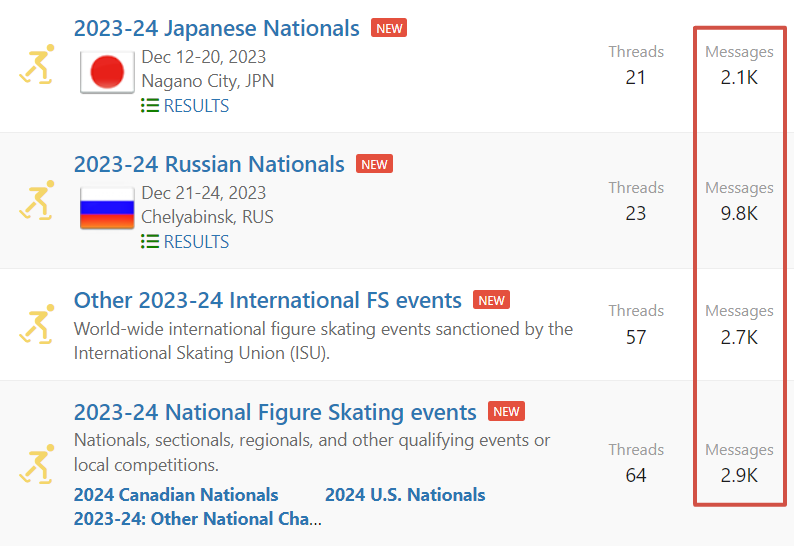This screenshot has height=546, width=794.
Task: Click NEW badge next to Japanese Nationals
Action: click(389, 28)
